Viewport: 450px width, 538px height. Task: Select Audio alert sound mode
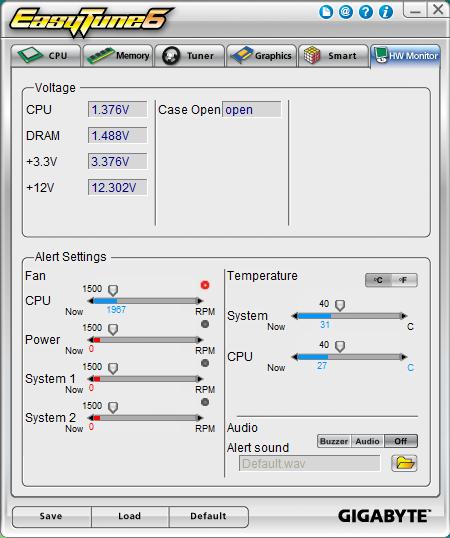coord(367,441)
